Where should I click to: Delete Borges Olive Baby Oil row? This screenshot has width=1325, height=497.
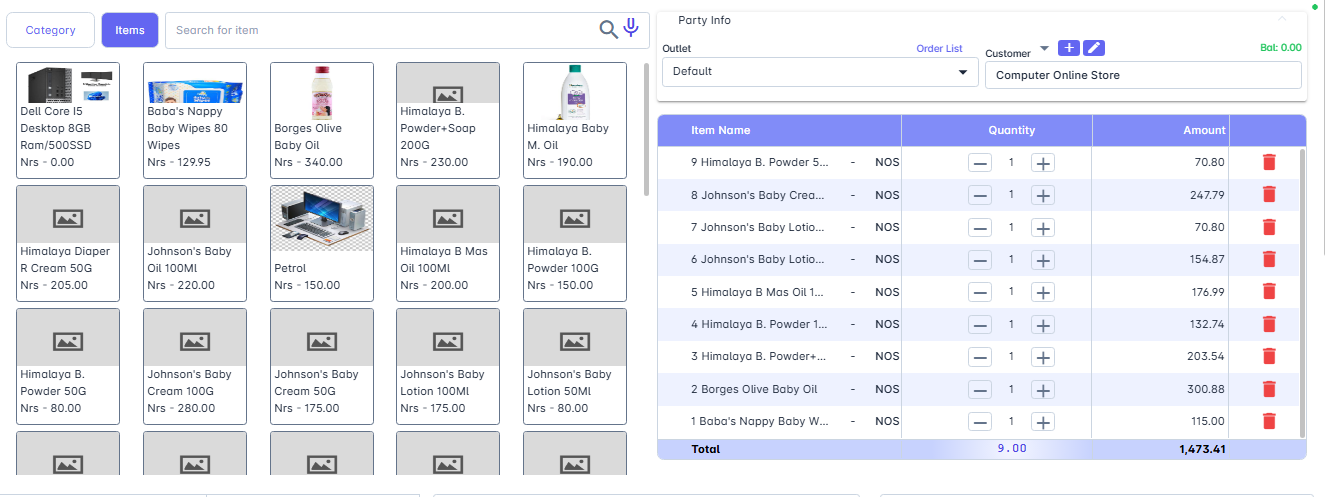click(1269, 389)
